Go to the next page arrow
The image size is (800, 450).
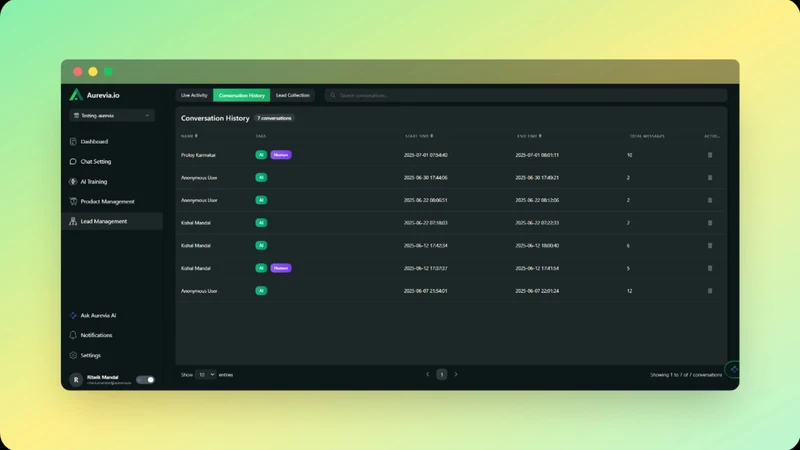(x=456, y=374)
